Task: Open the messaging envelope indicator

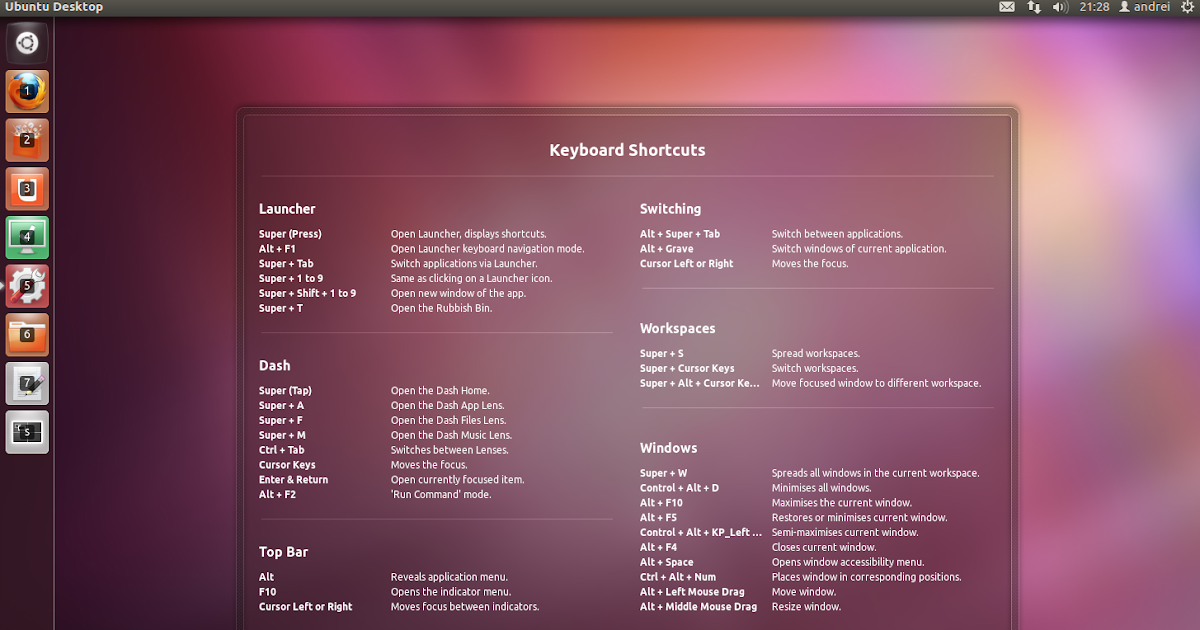Action: (1006, 7)
